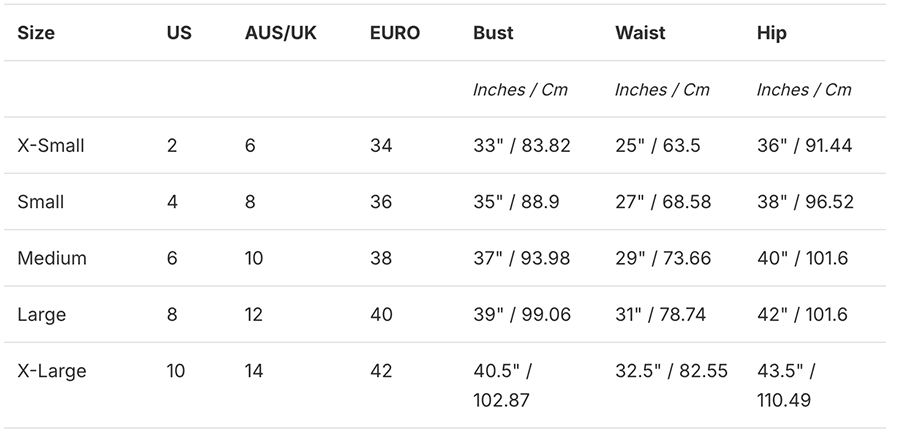Viewport: 900px width, 436px height.
Task: Select the Small waist value 27" / 68.58
Action: 663,202
